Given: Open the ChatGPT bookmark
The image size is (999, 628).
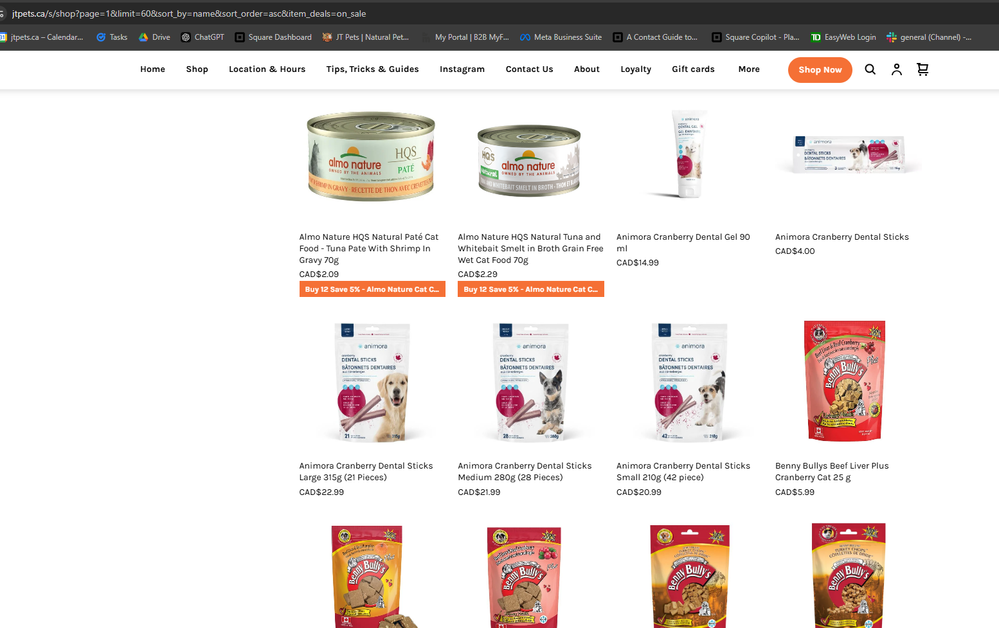Looking at the screenshot, I should (x=203, y=37).
